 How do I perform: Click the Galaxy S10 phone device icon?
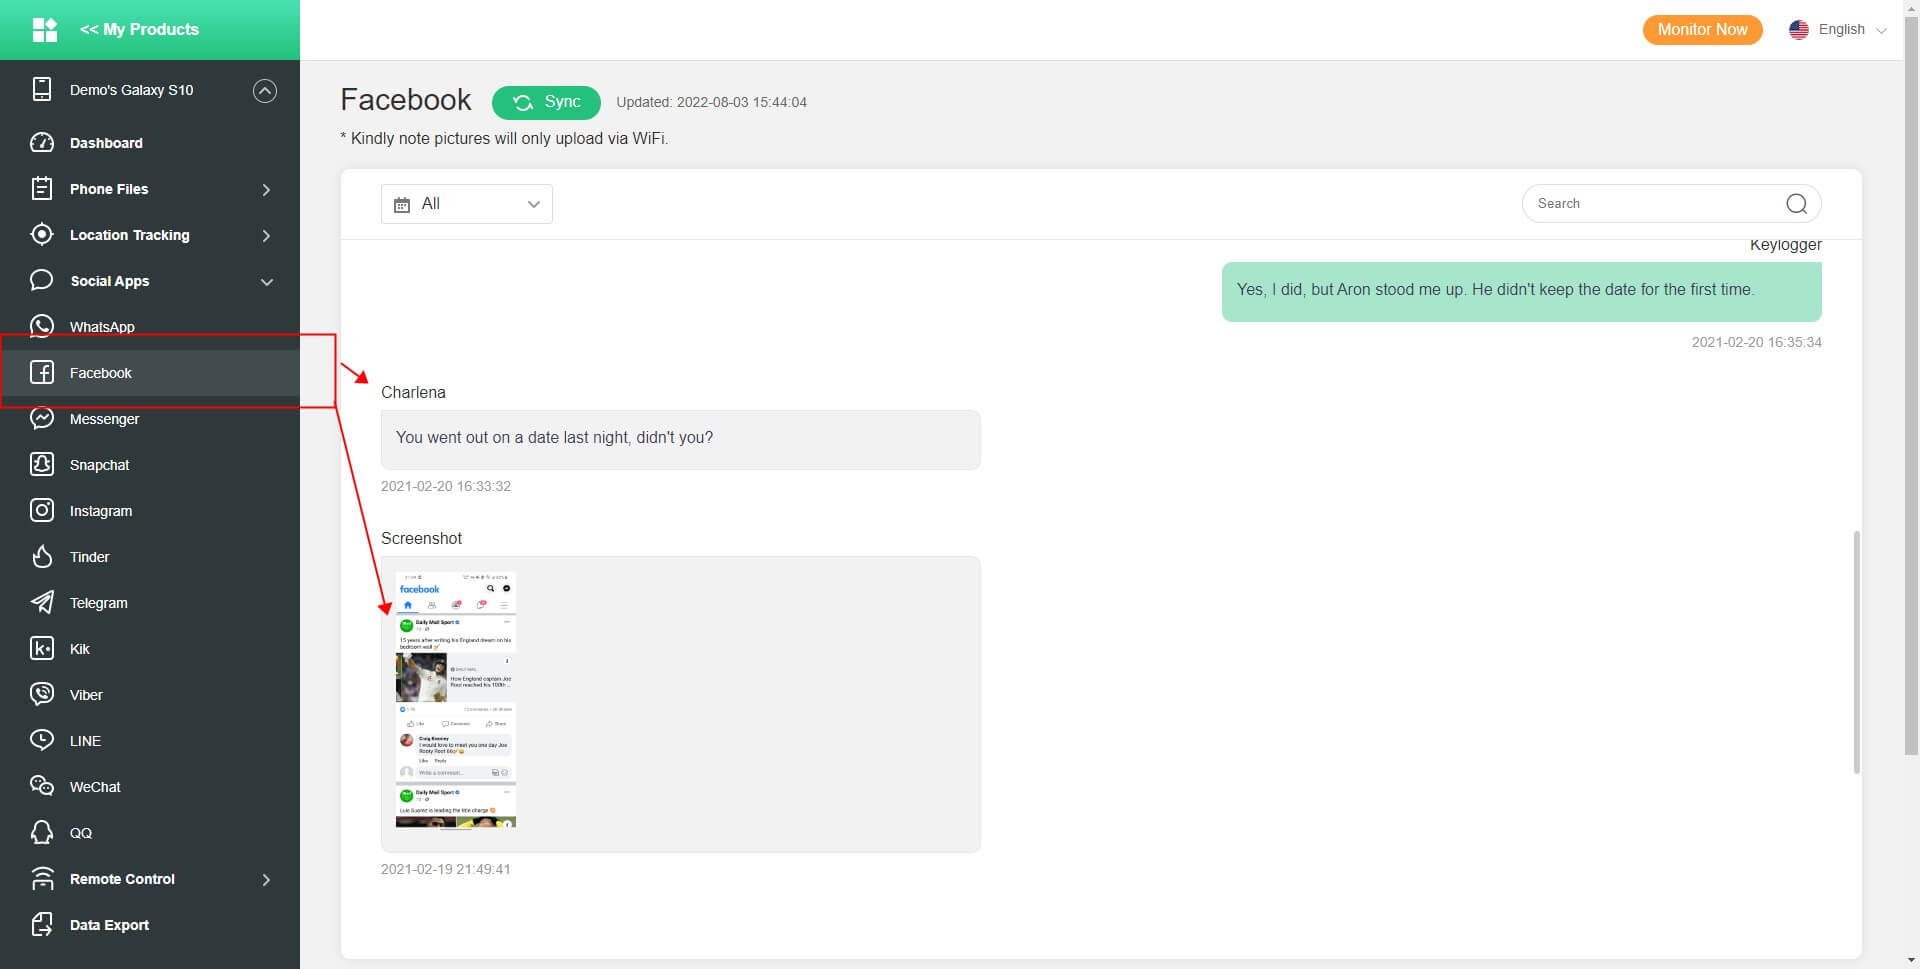tap(42, 90)
